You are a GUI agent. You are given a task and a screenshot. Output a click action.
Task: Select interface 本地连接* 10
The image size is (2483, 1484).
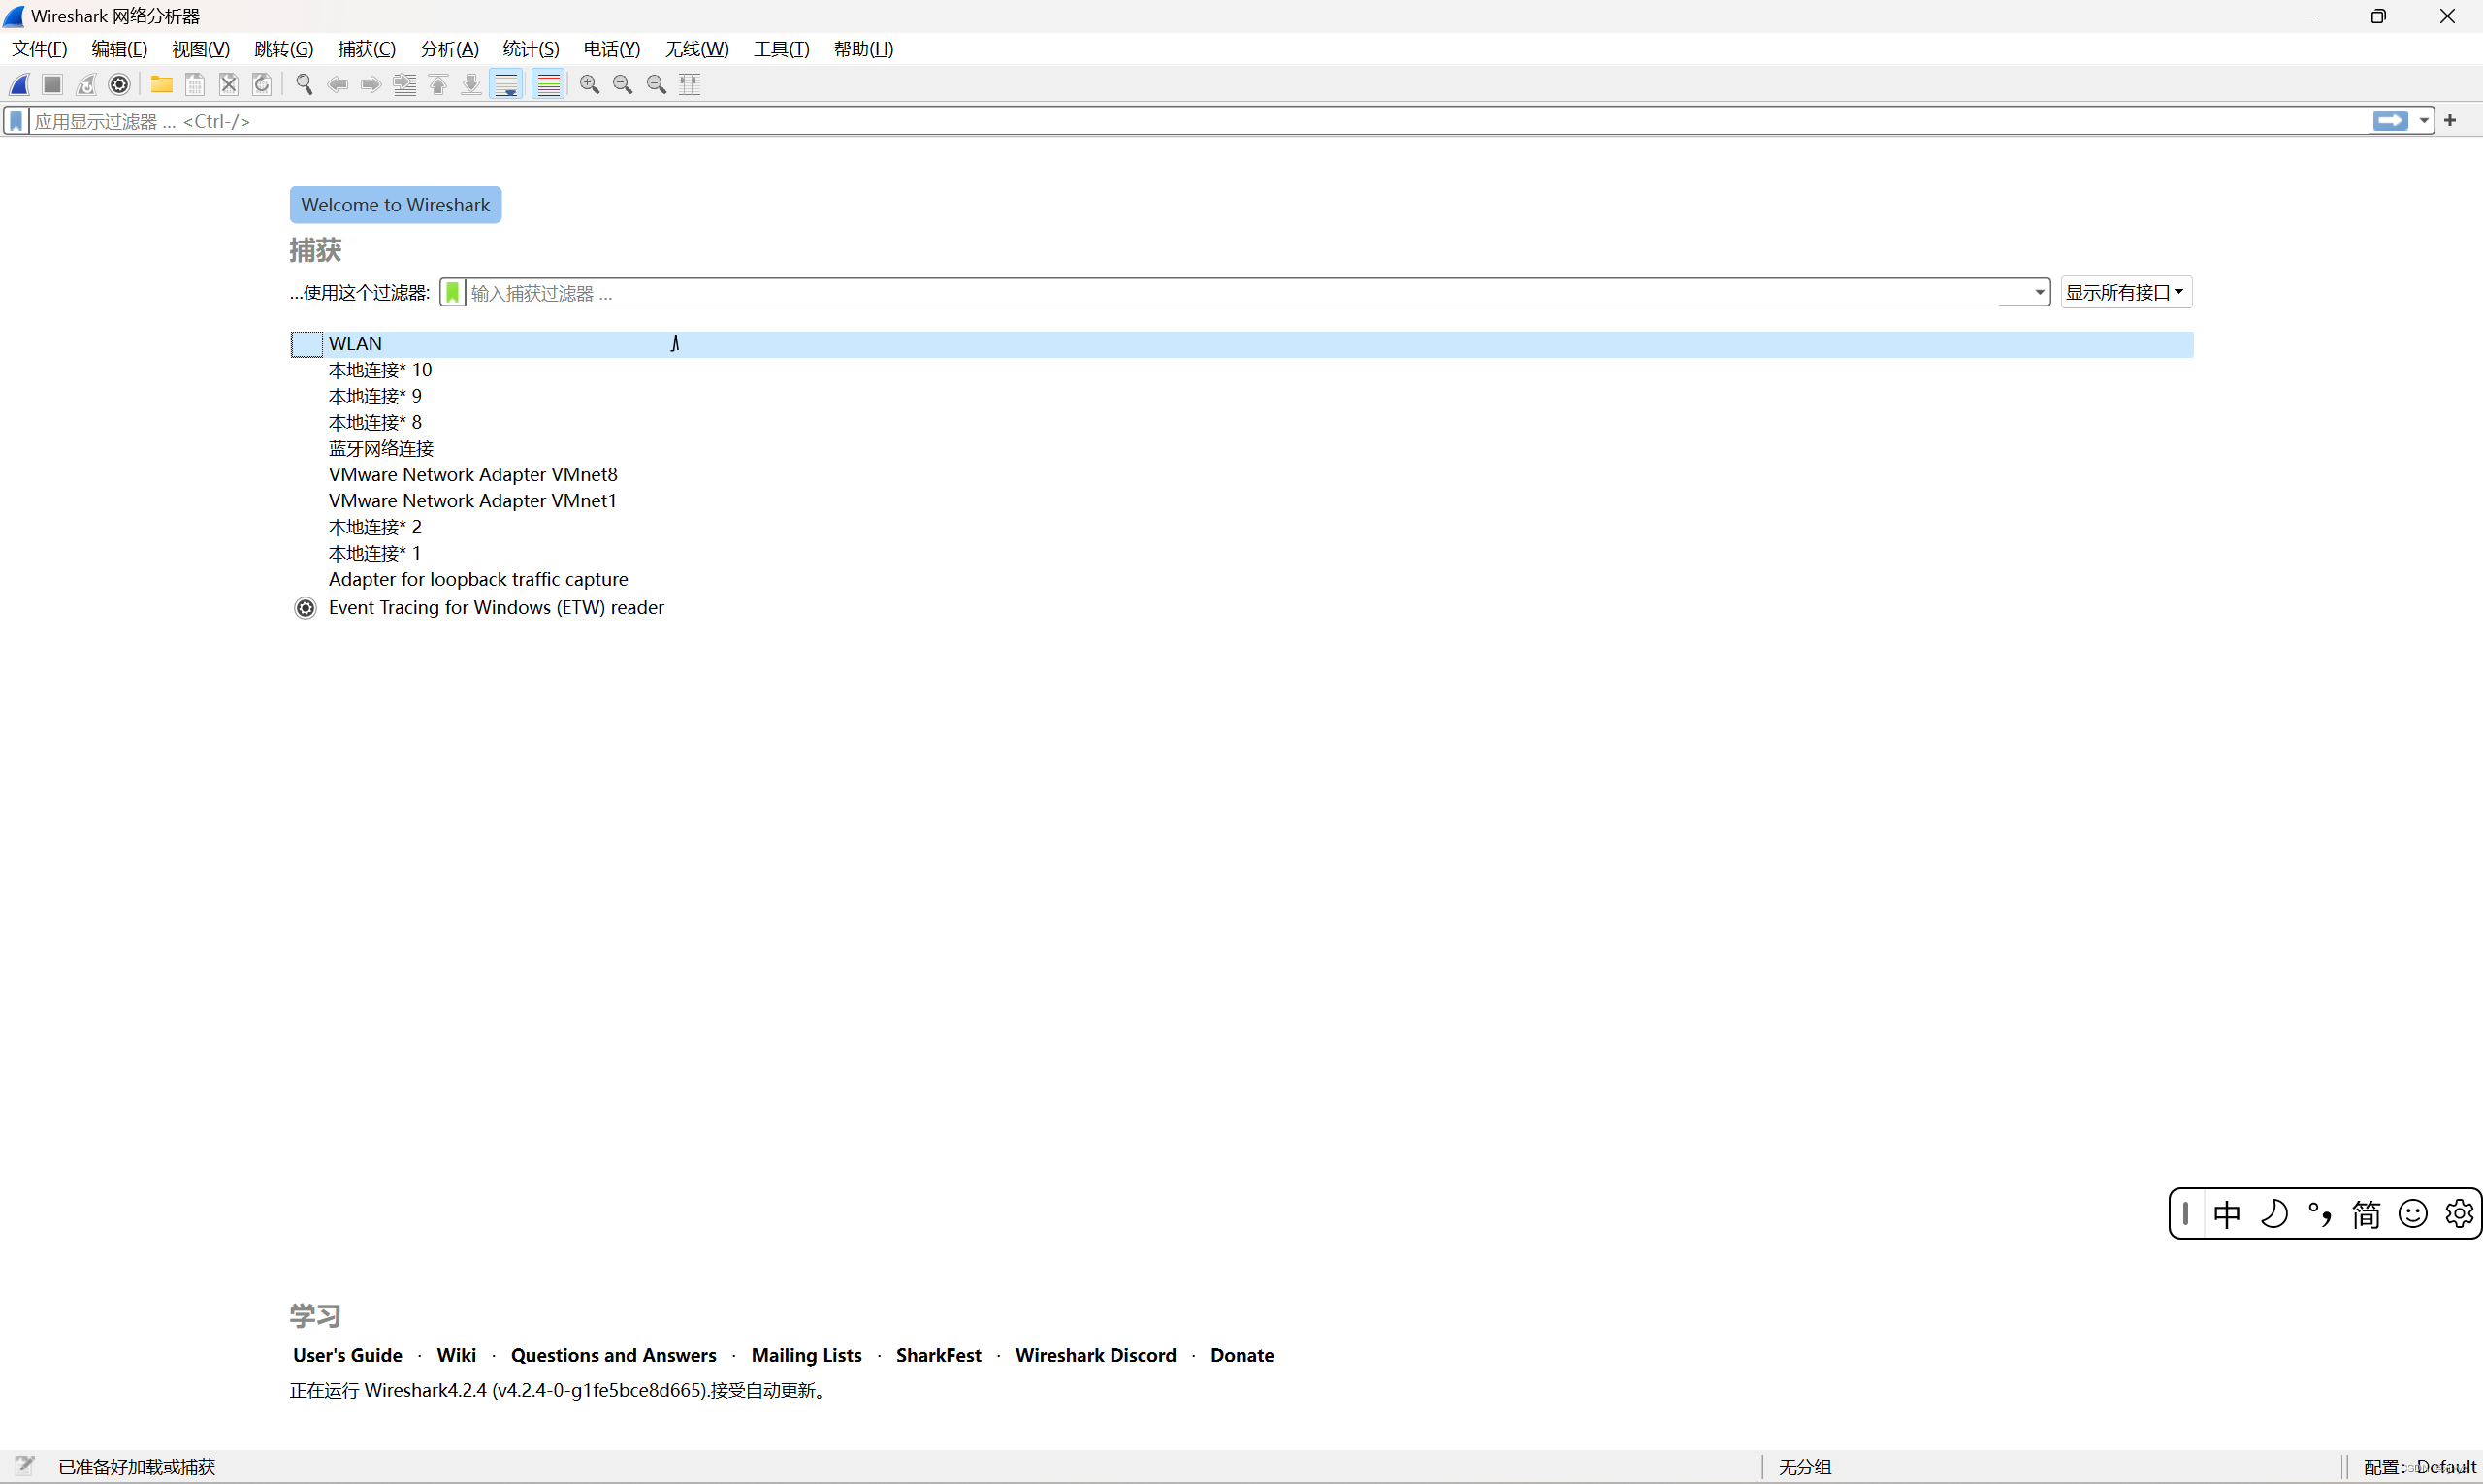[x=1242, y=370]
